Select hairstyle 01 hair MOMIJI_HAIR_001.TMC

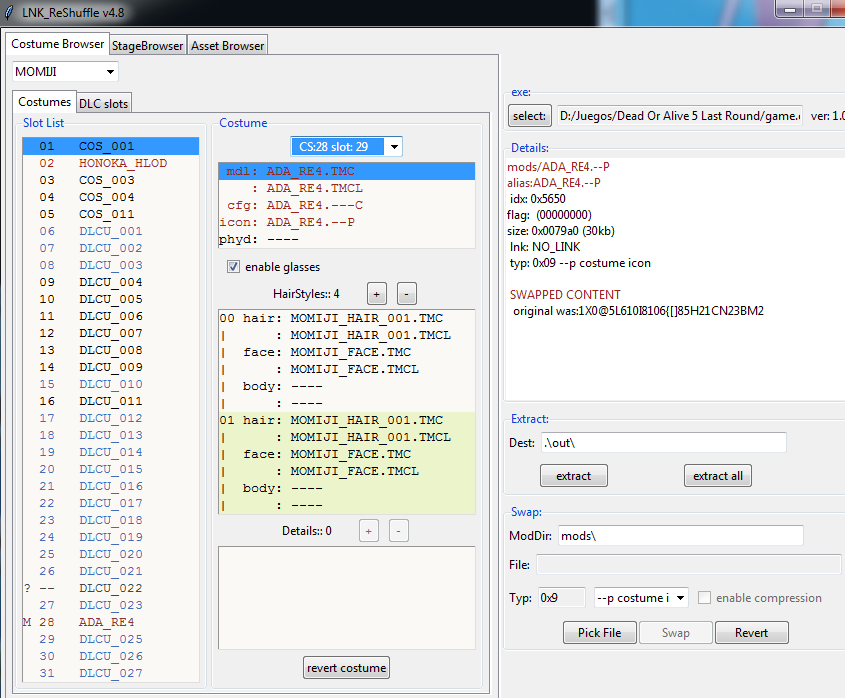347,420
